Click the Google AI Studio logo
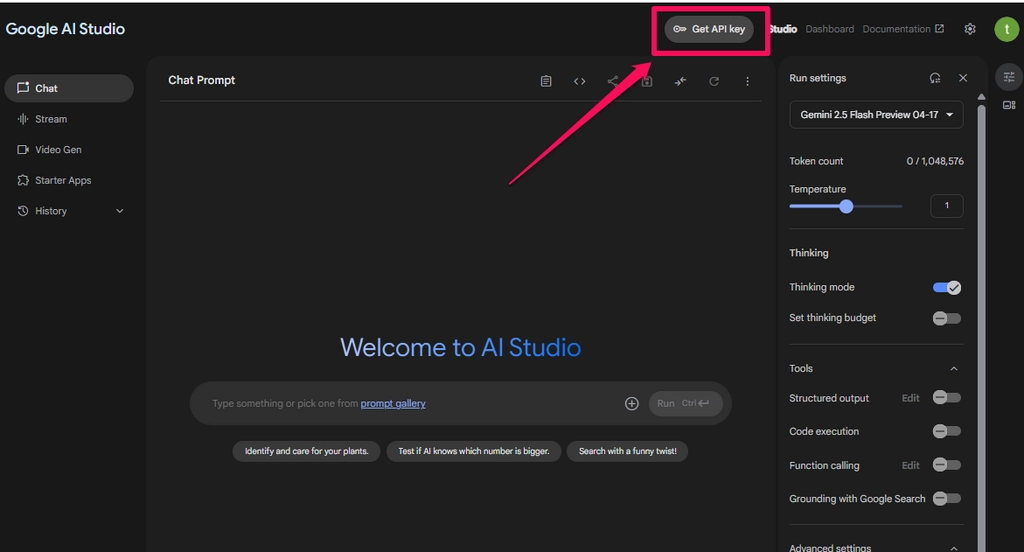 click(65, 29)
